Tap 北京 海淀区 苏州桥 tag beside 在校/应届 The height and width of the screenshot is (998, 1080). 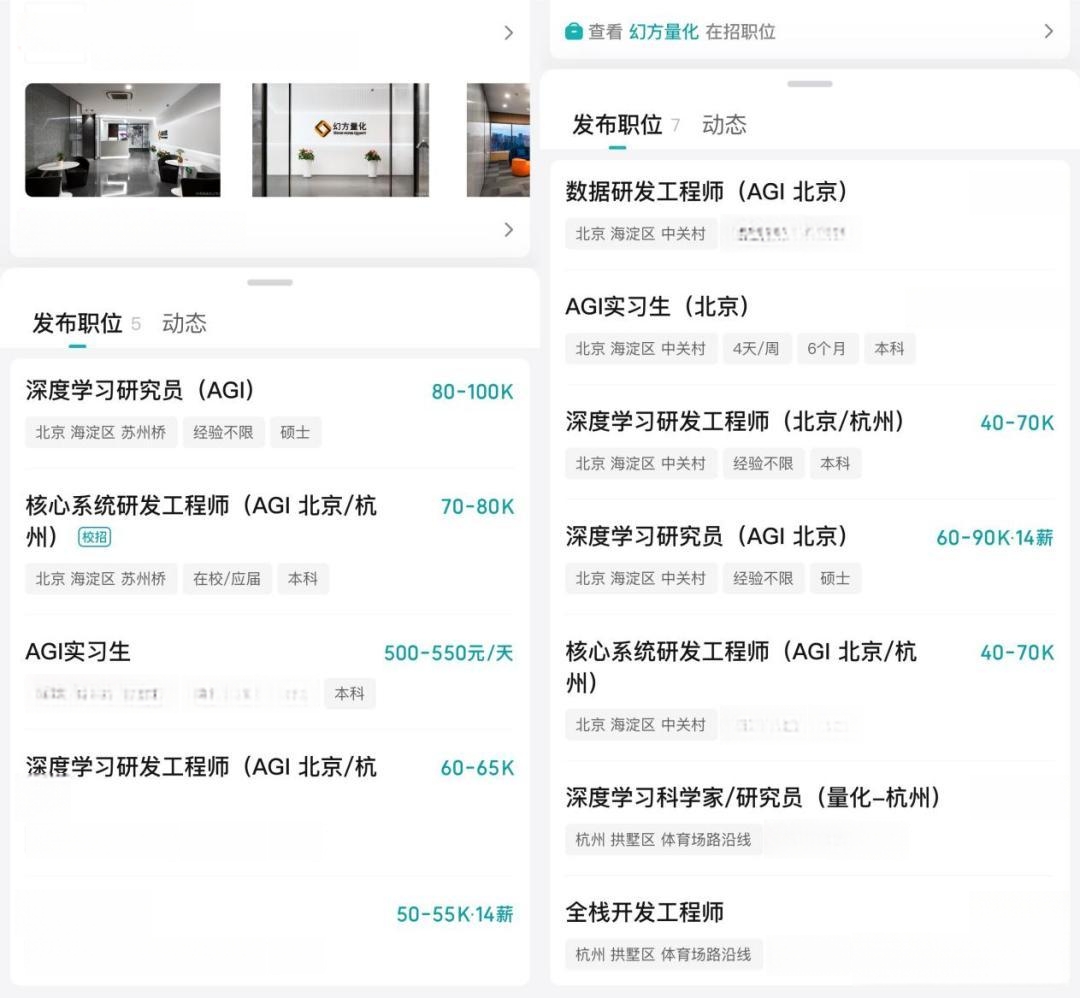point(101,579)
